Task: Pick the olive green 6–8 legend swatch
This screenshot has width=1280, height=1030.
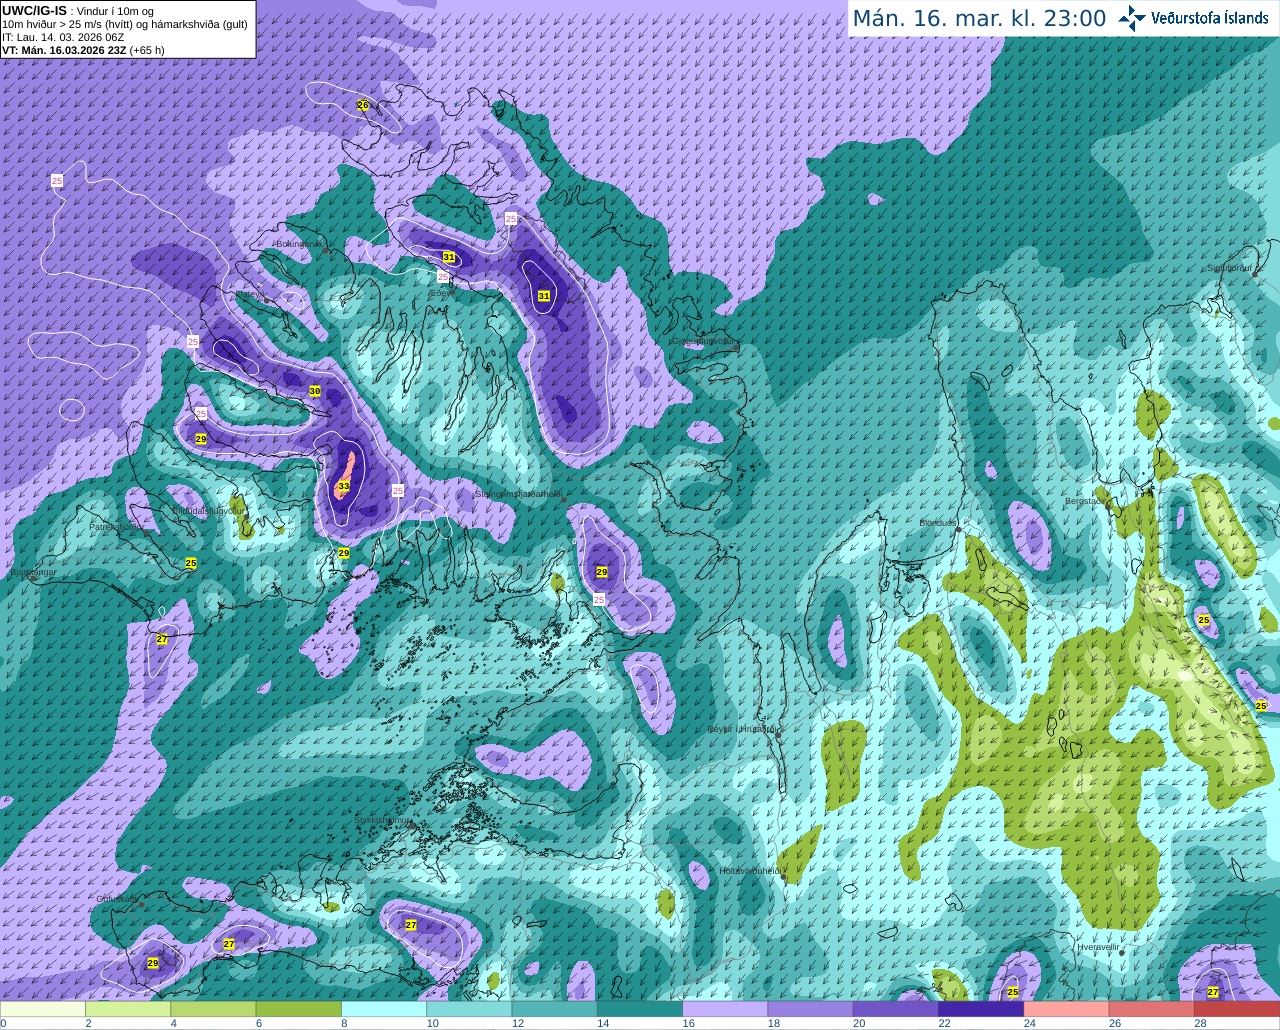Action: coord(298,1009)
